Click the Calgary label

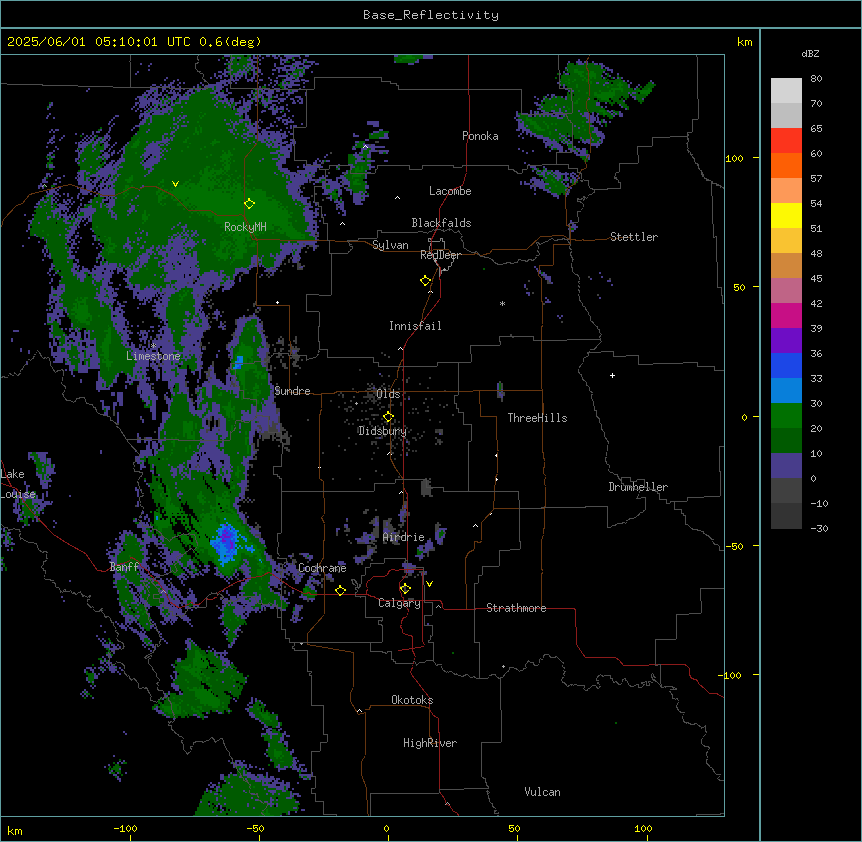tap(399, 603)
